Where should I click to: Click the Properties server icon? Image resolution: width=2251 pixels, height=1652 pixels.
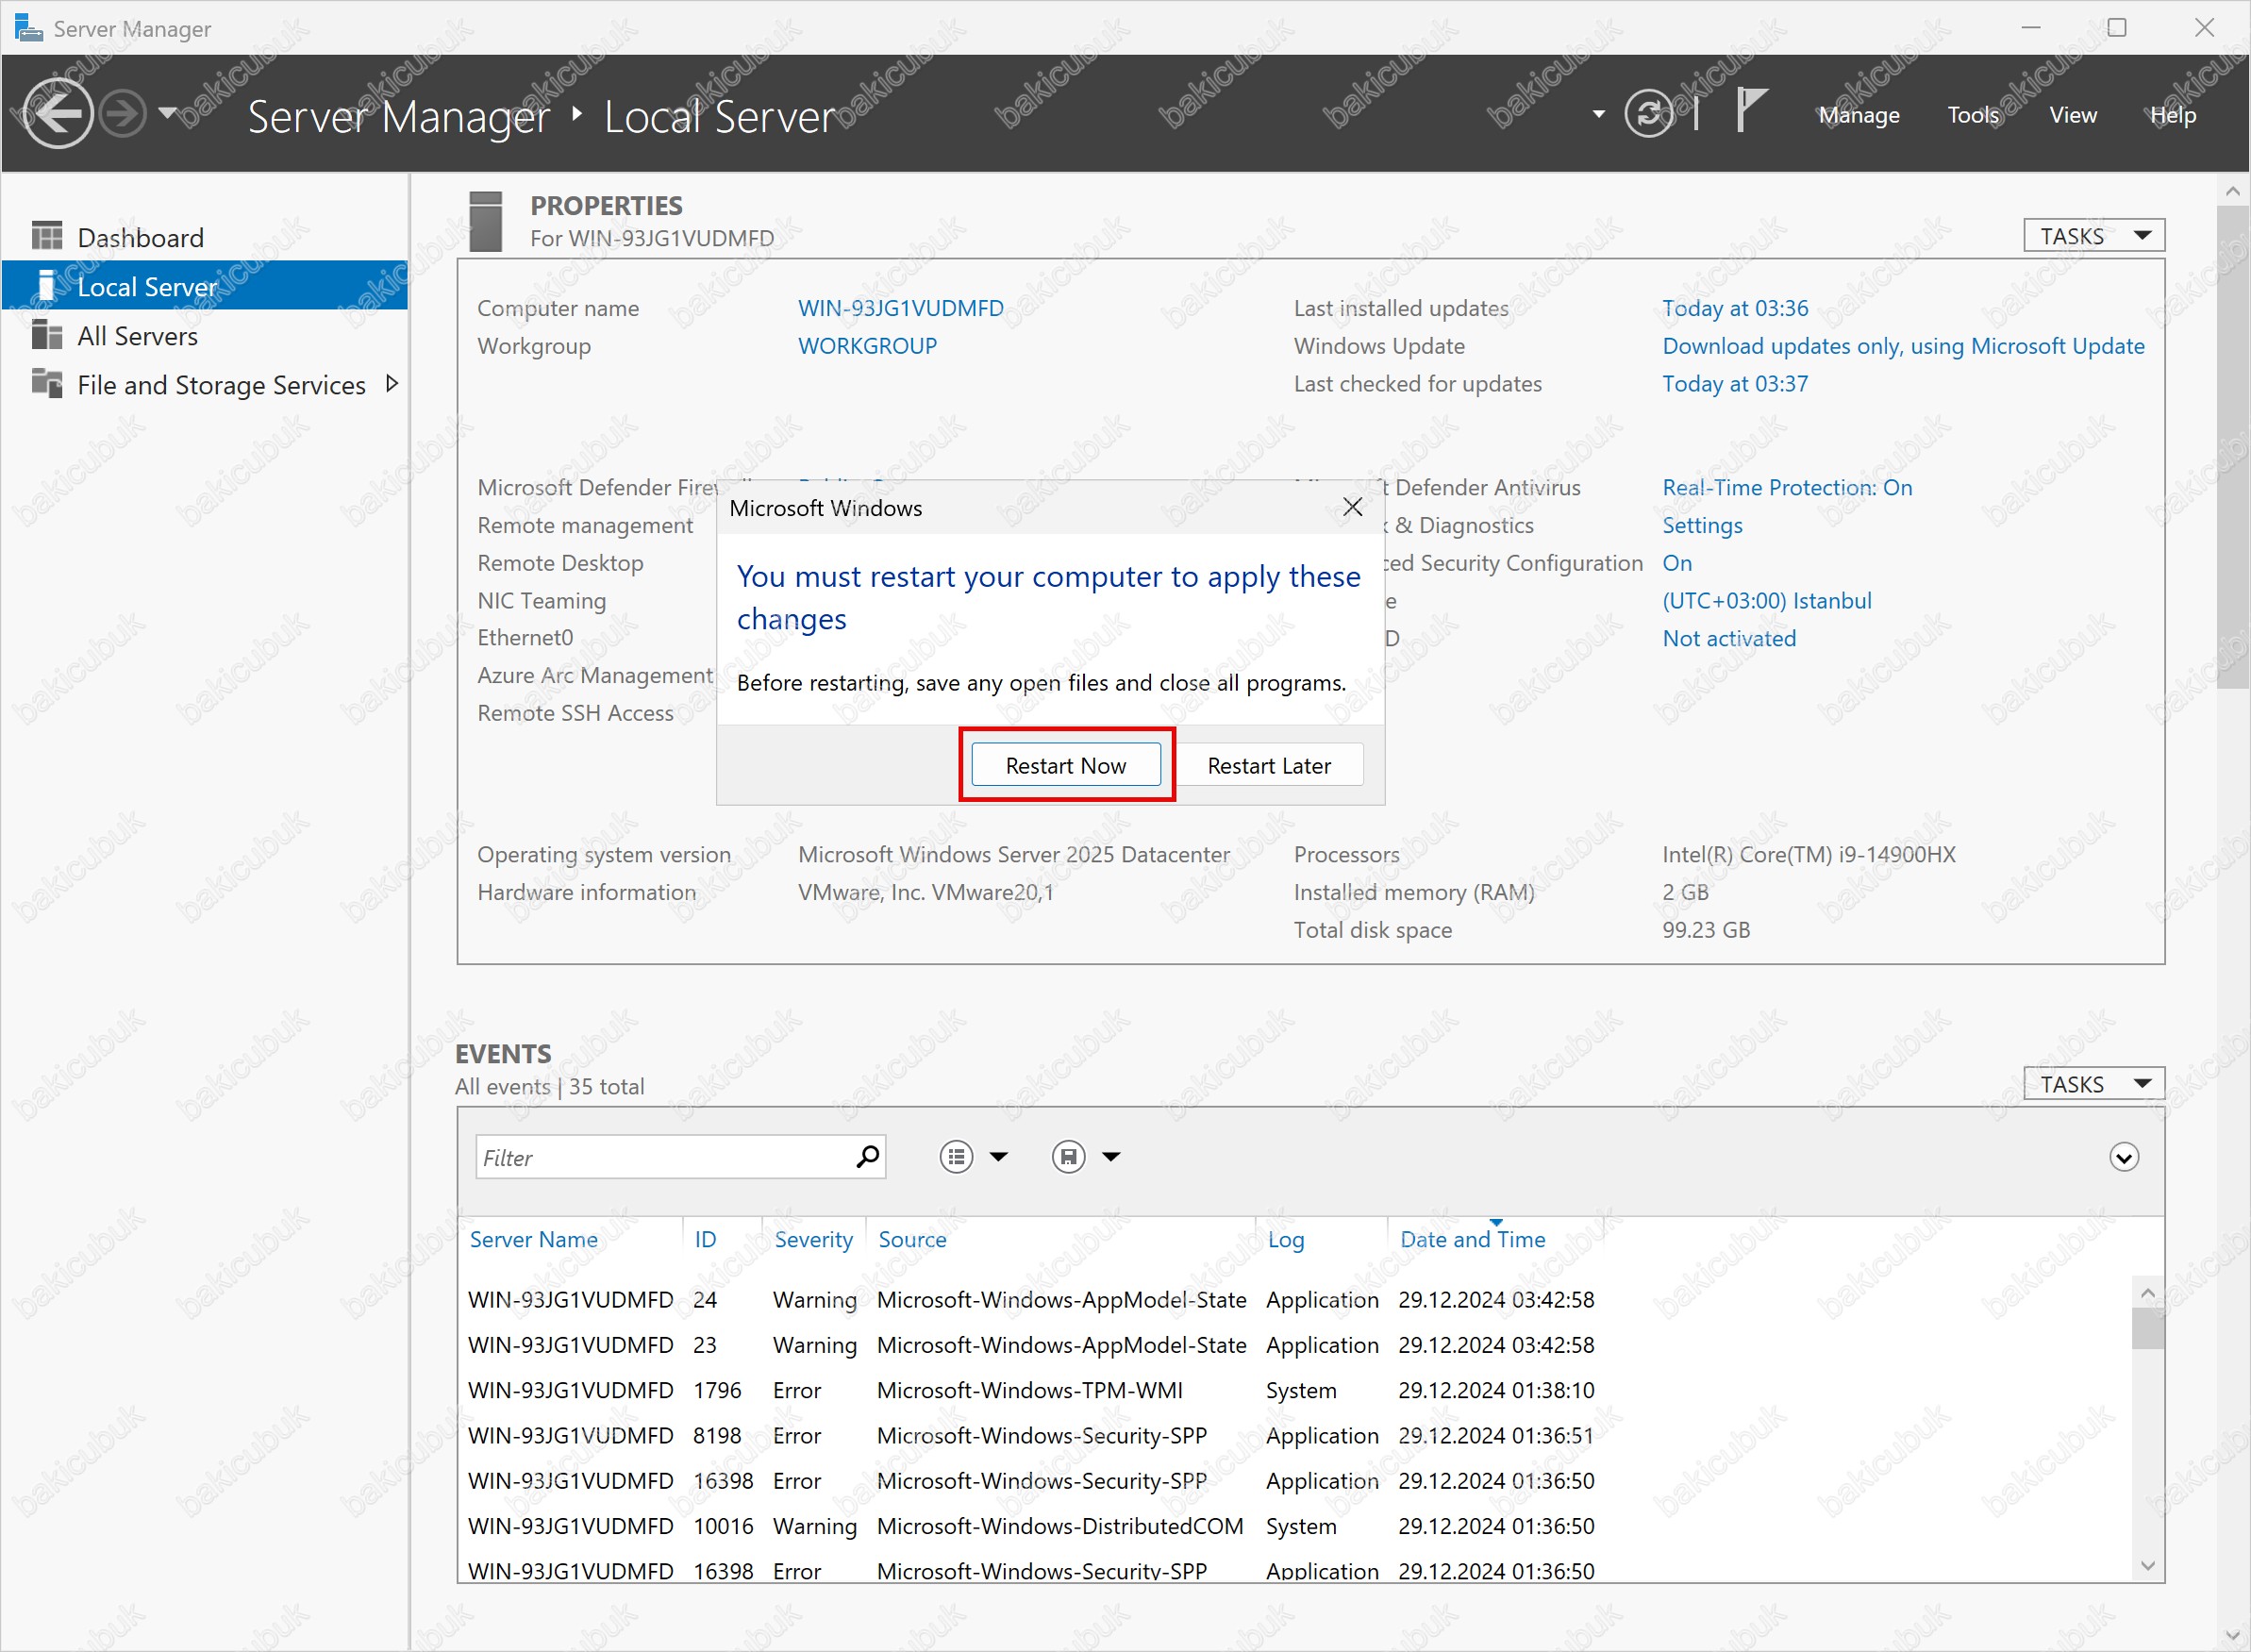point(485,222)
